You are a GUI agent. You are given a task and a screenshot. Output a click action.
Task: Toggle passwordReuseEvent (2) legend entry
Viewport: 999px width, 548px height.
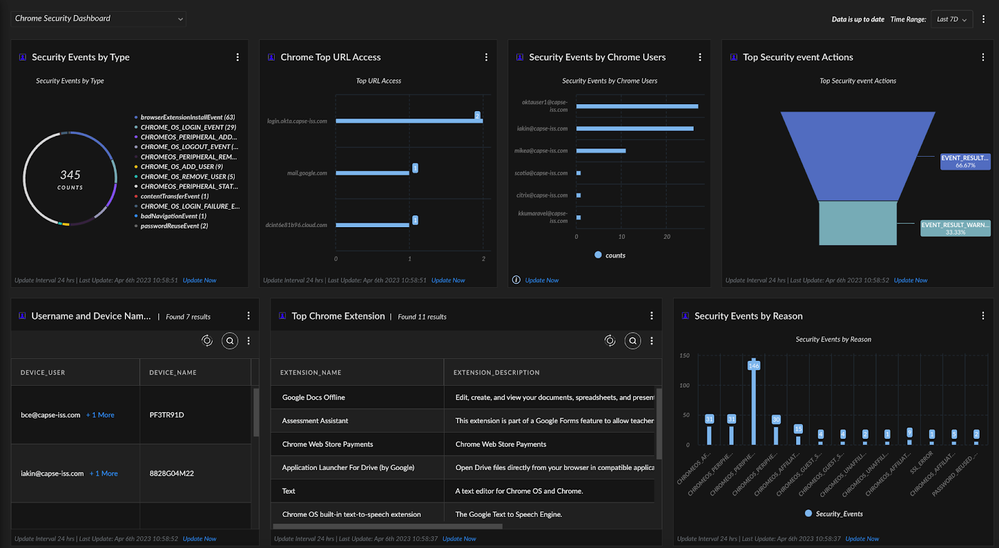(171, 226)
